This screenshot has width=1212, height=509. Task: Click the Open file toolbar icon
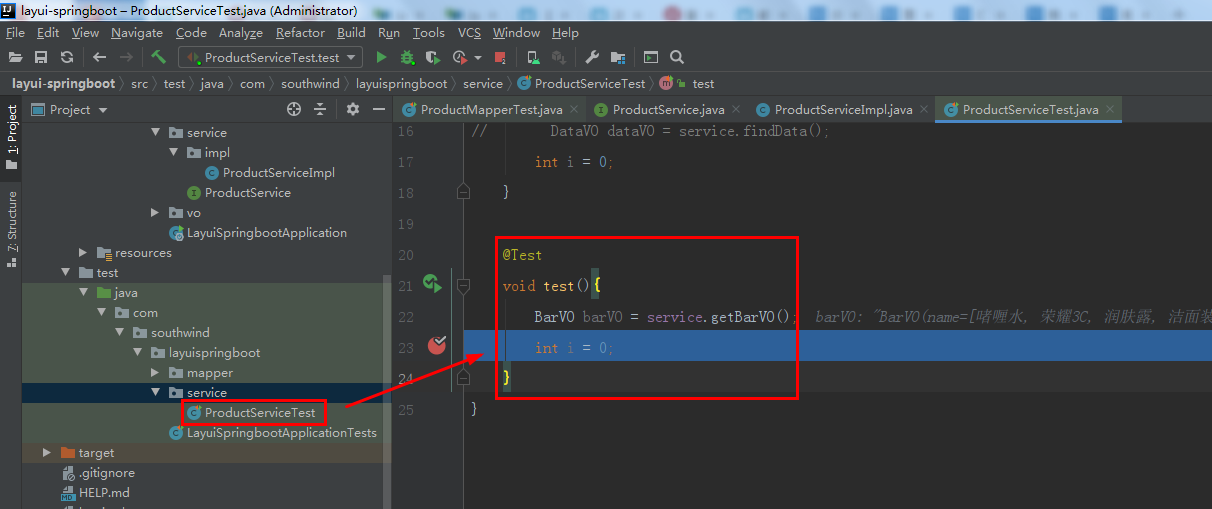15,57
